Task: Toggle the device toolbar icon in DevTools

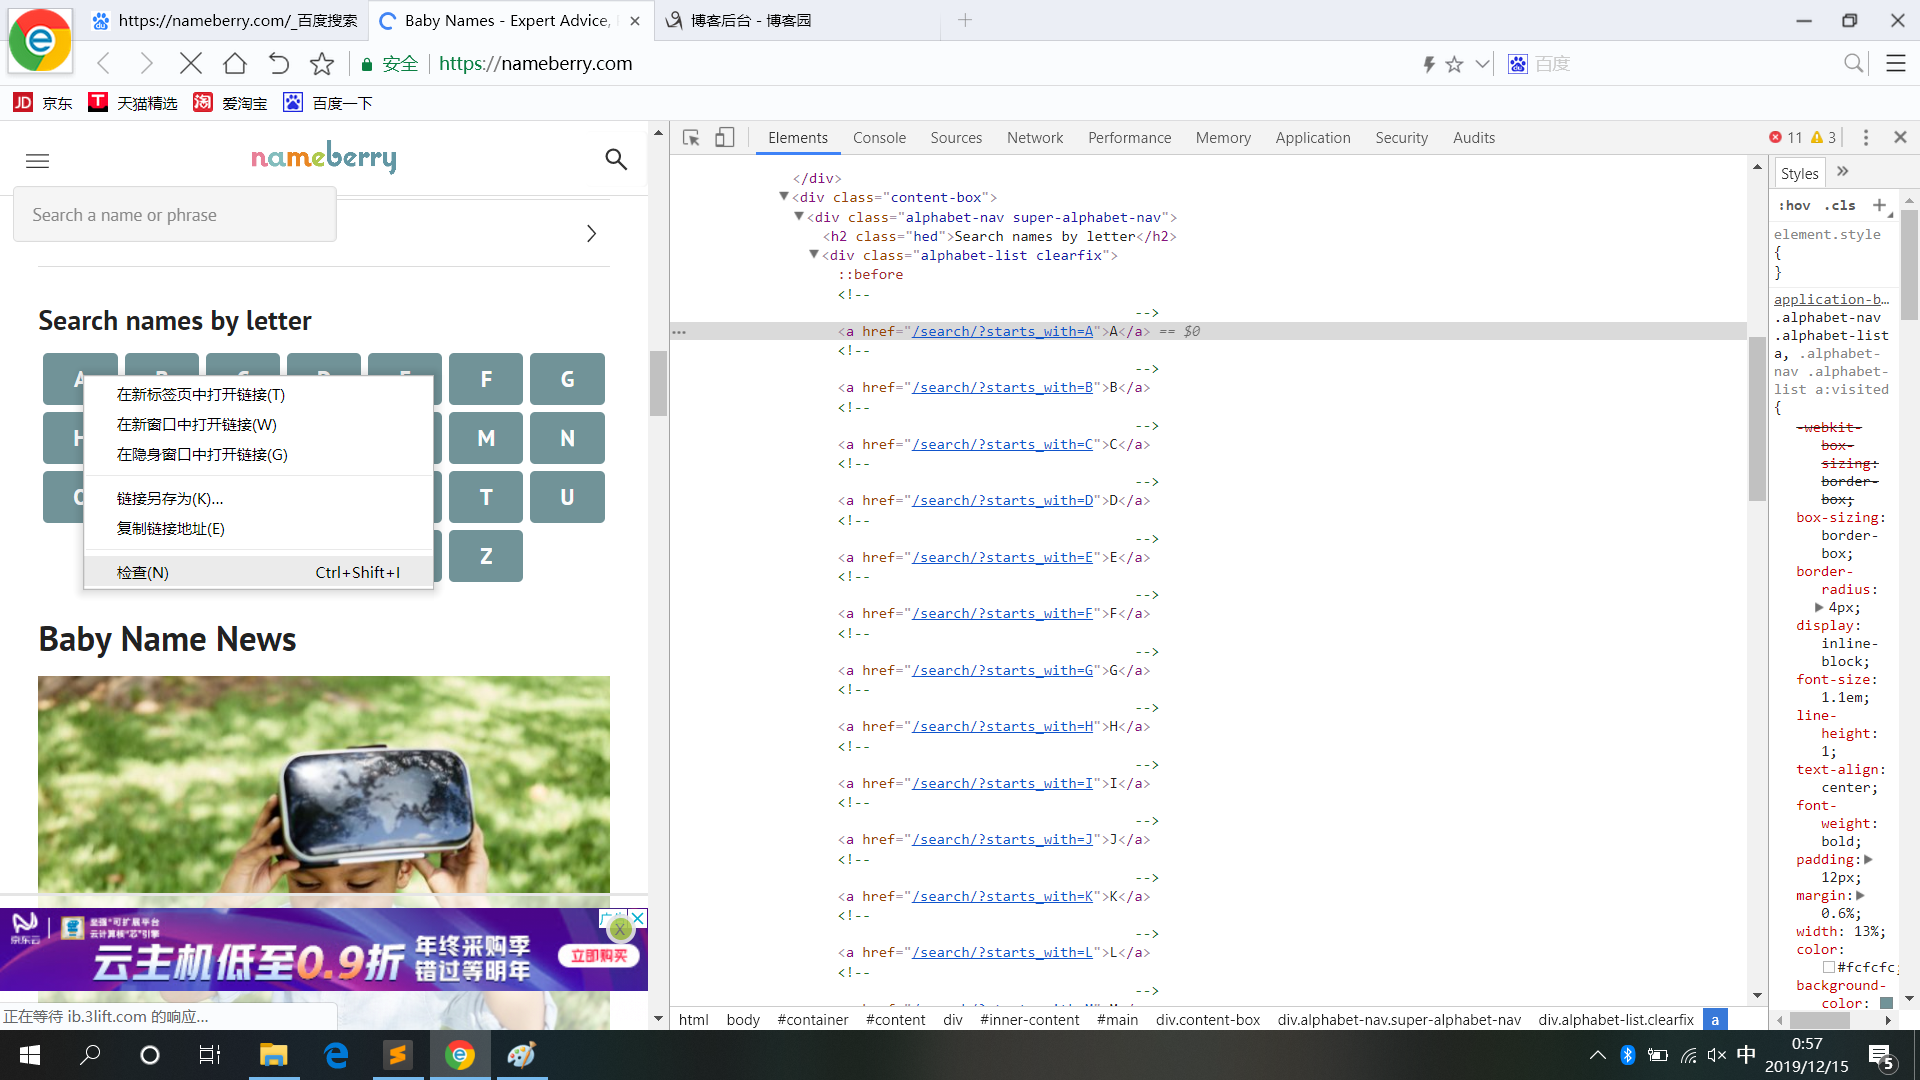Action: point(725,138)
